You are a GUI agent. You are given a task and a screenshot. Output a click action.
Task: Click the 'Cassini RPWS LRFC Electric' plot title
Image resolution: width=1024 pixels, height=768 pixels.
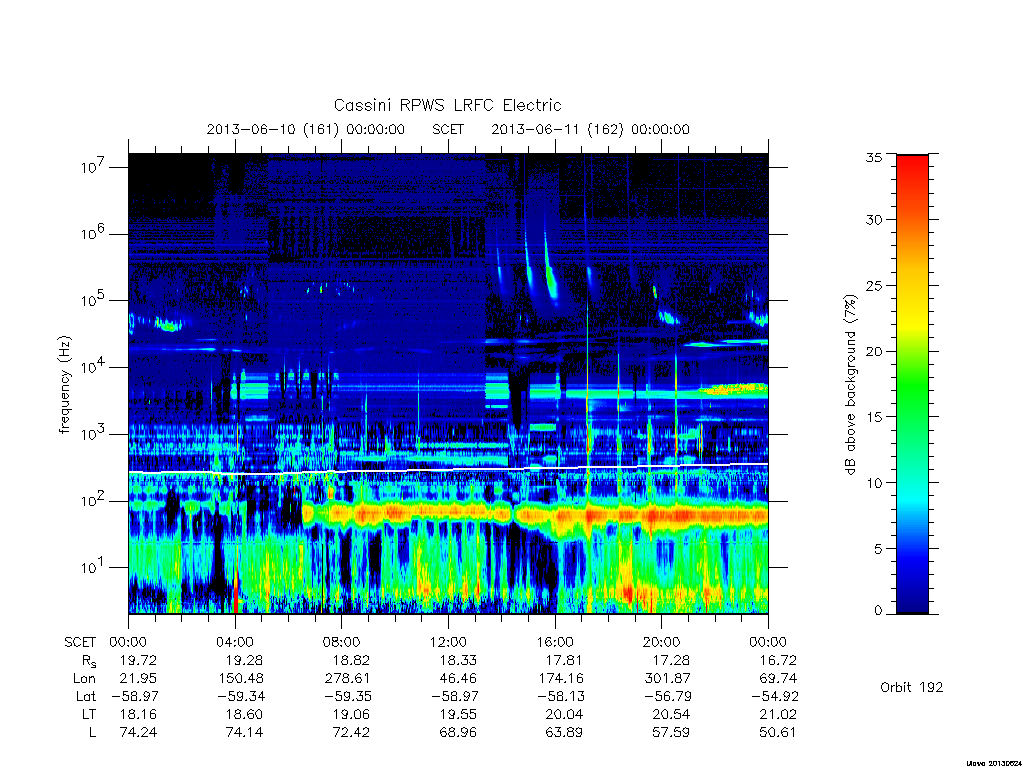(447, 105)
